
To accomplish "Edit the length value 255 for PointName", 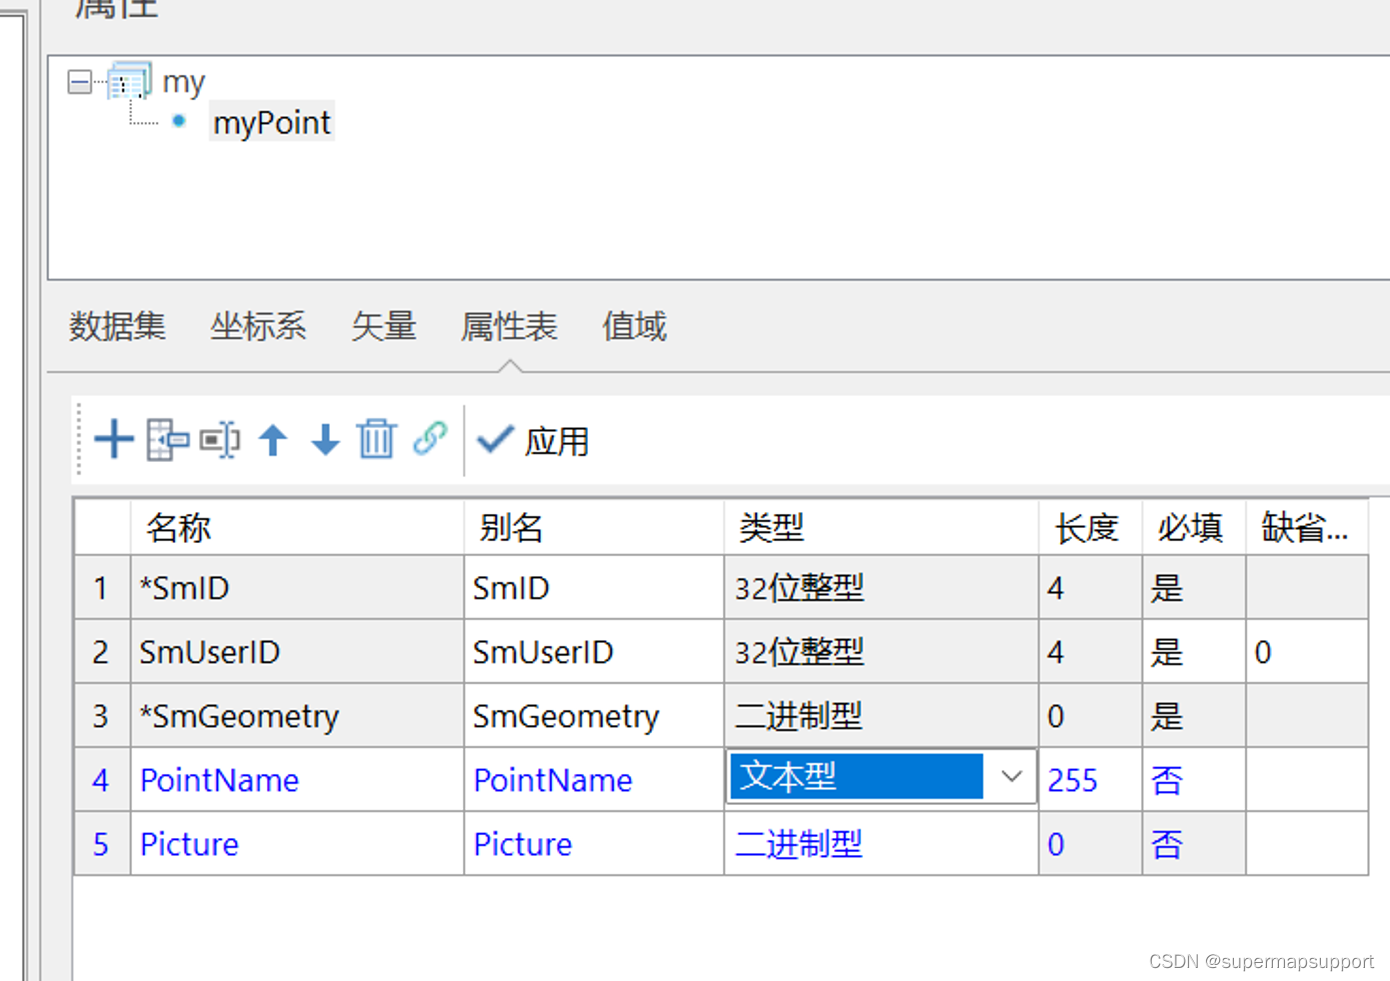I will pyautogui.click(x=1071, y=780).
